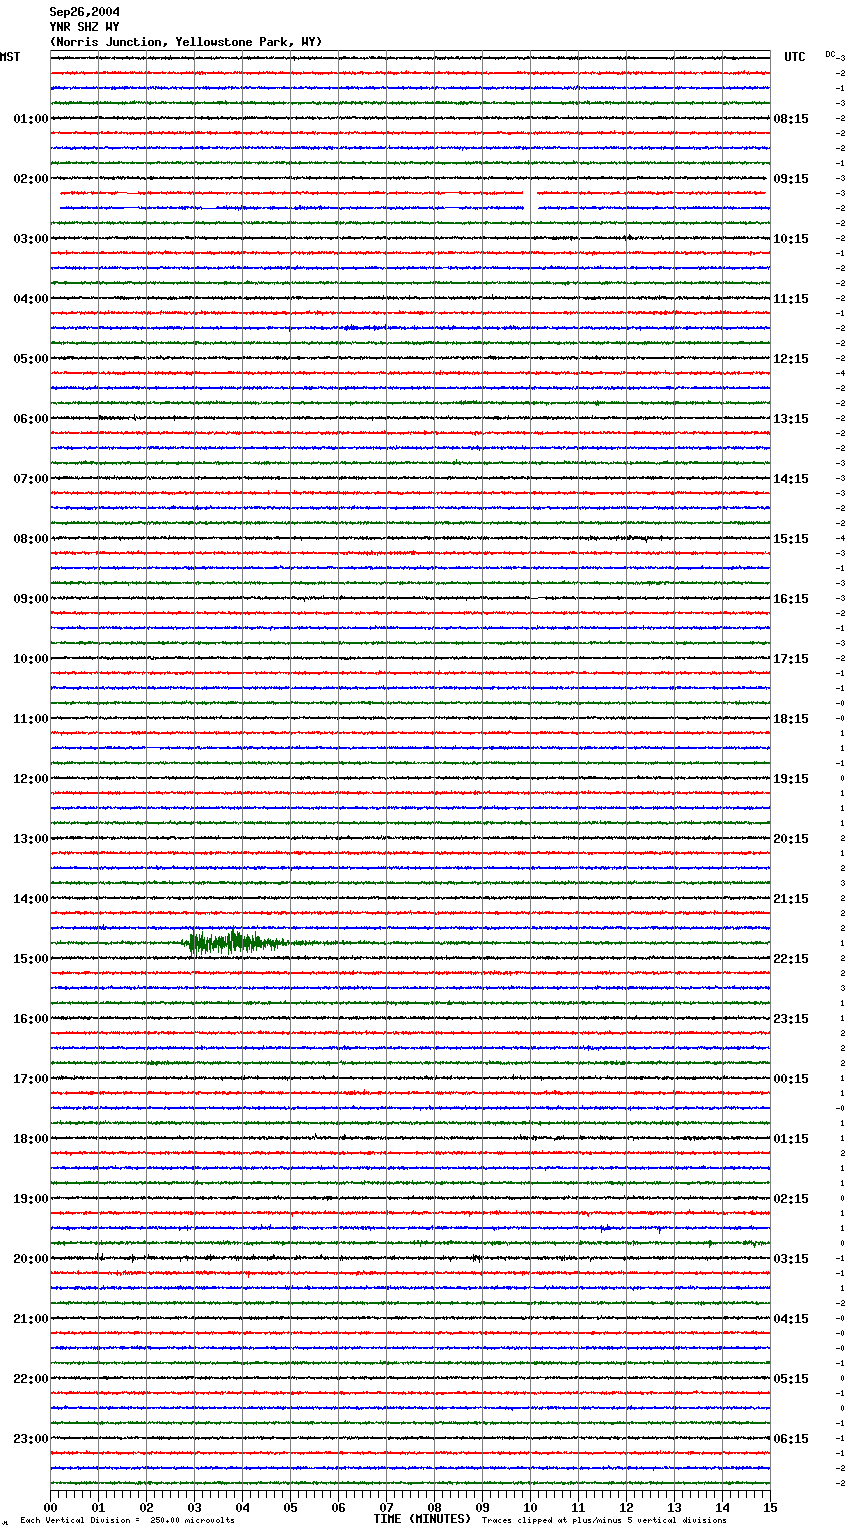Select the 11:00 MST hour label

31,719
